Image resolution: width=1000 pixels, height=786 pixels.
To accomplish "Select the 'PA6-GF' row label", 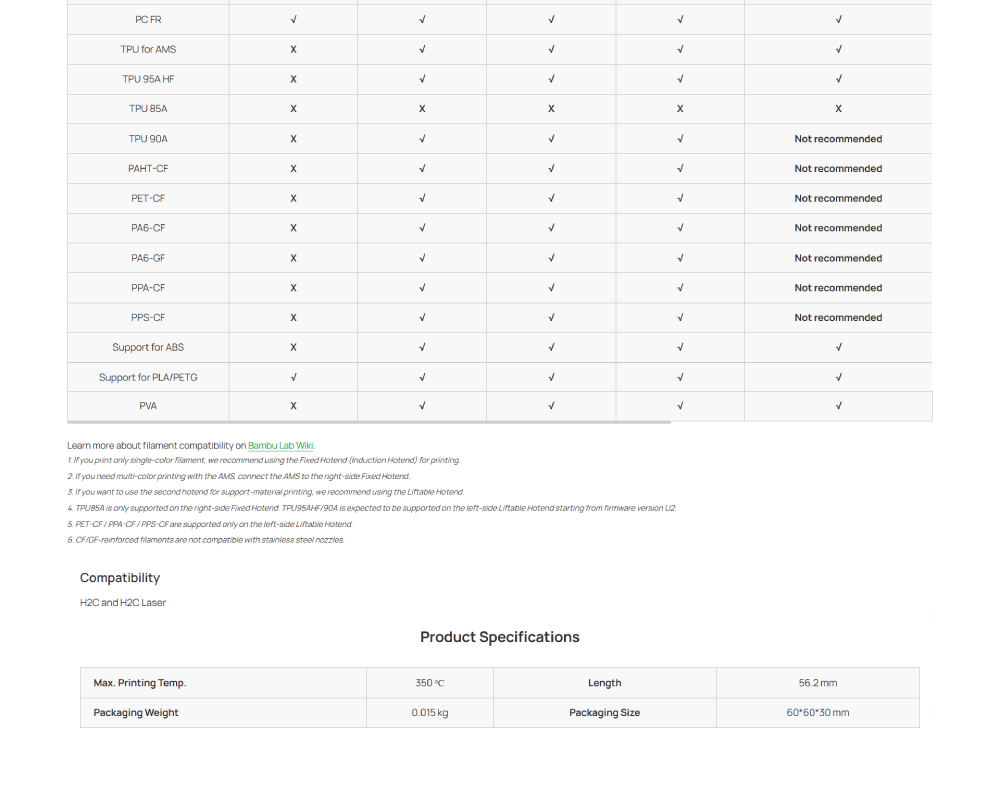I will [148, 258].
